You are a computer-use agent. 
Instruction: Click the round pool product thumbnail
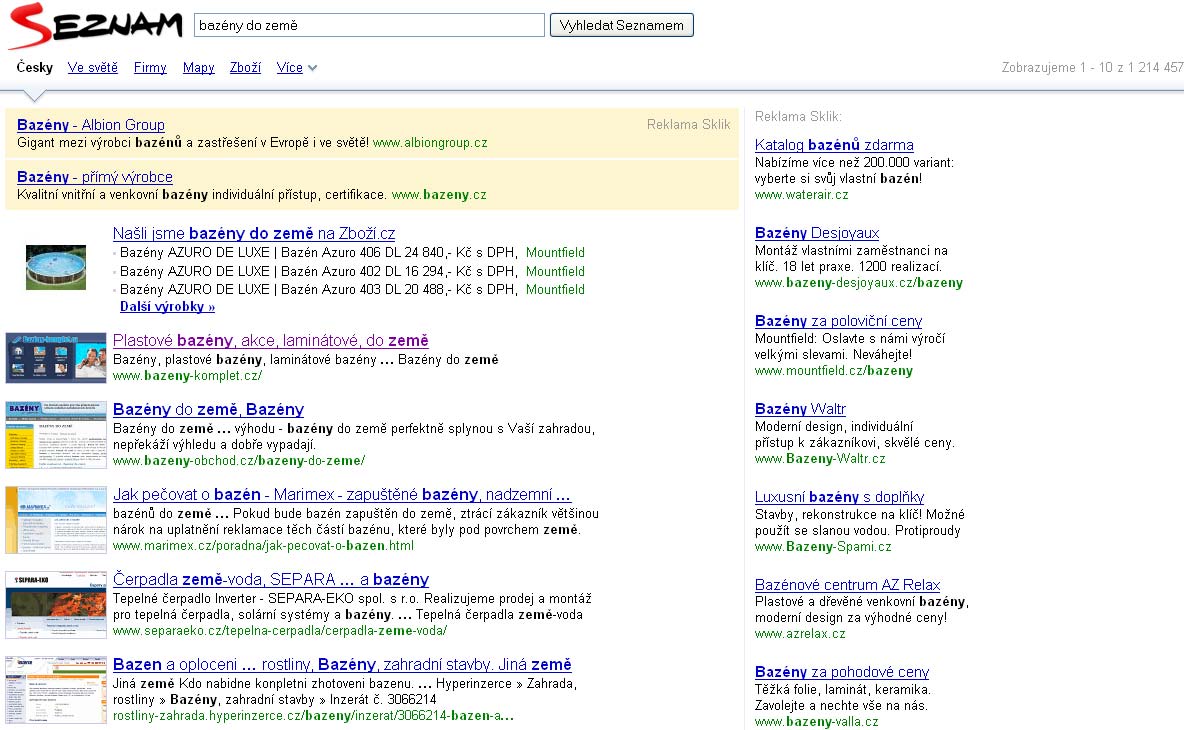click(x=56, y=267)
